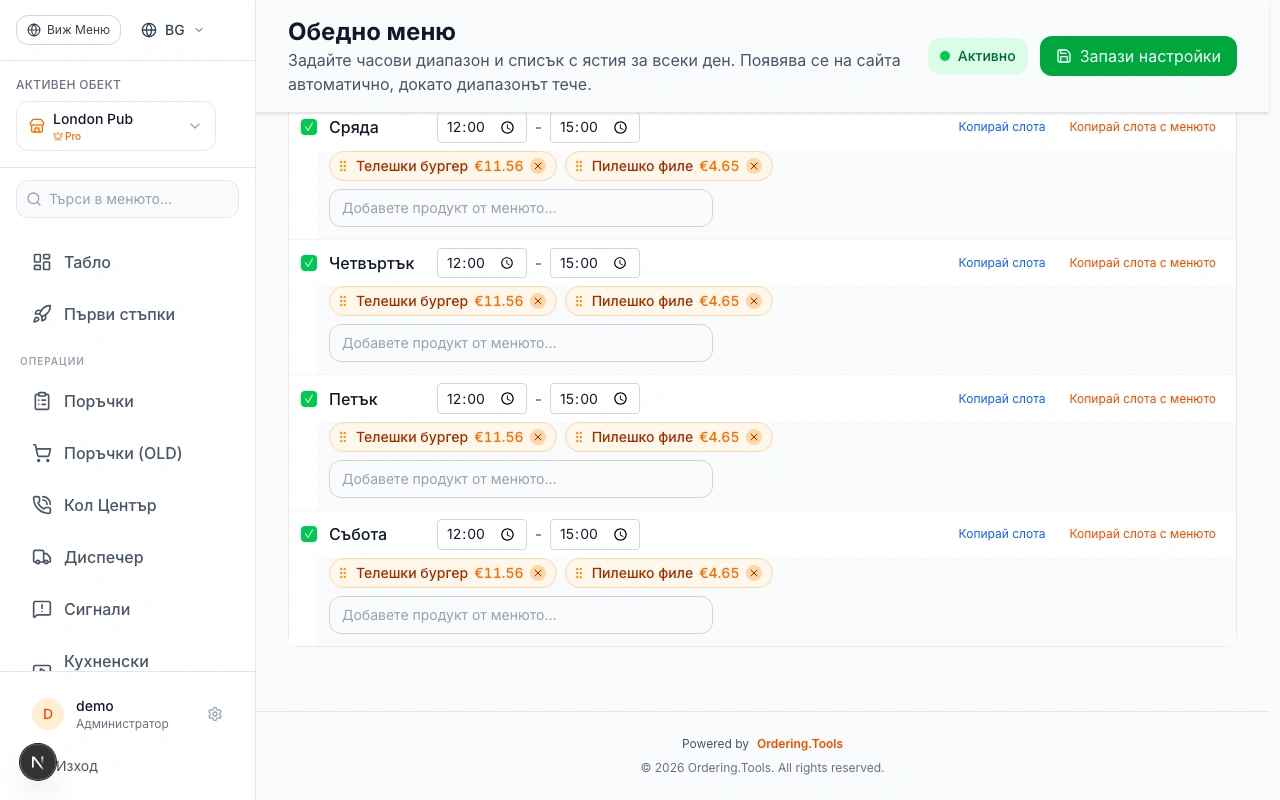
Task: Open the BG language dropdown
Action: point(173,30)
